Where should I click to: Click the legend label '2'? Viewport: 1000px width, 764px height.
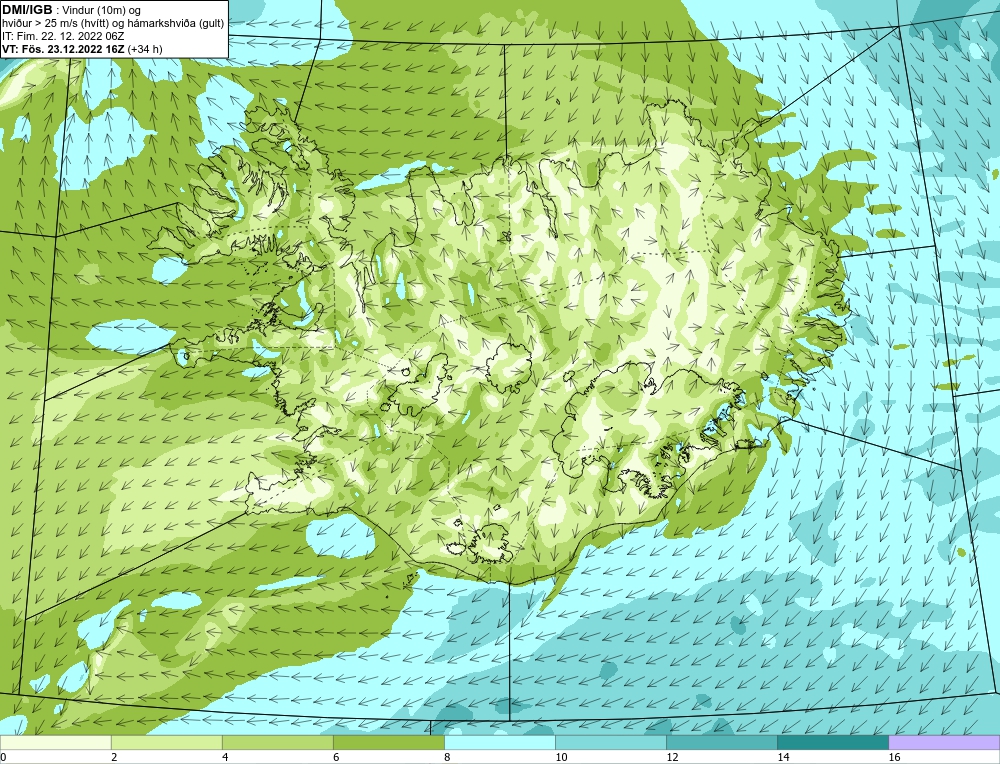[114, 757]
